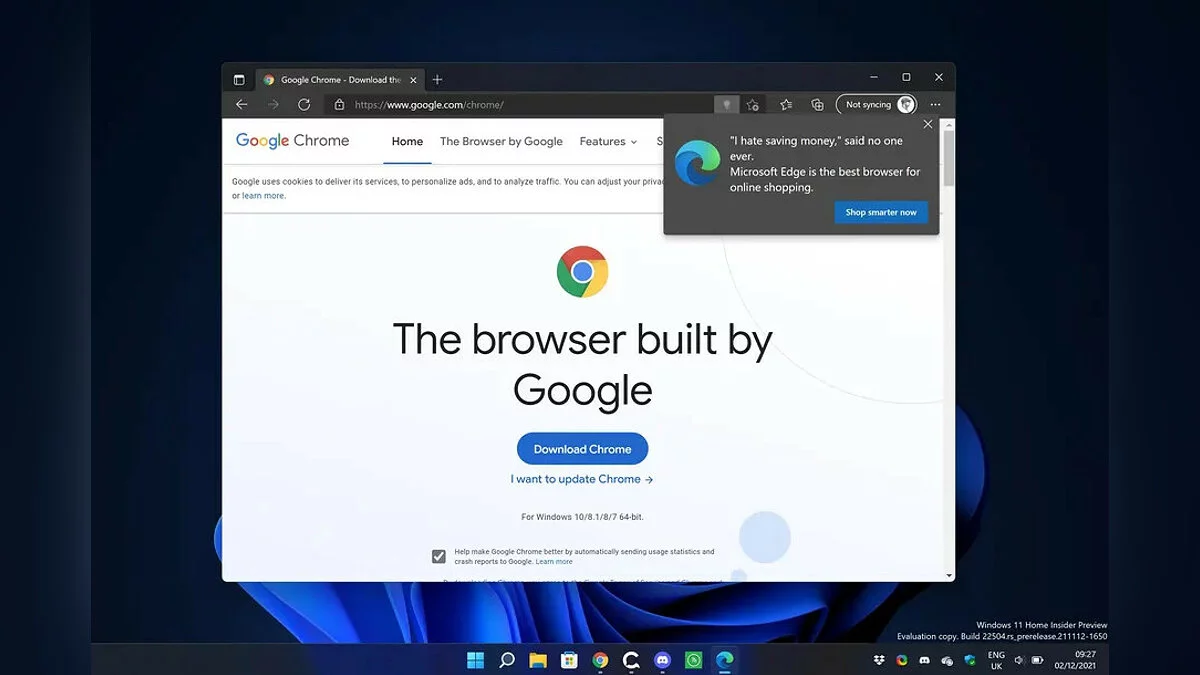Open battery status tray icon
Screen dimensions: 1200x675
coord(1037,660)
